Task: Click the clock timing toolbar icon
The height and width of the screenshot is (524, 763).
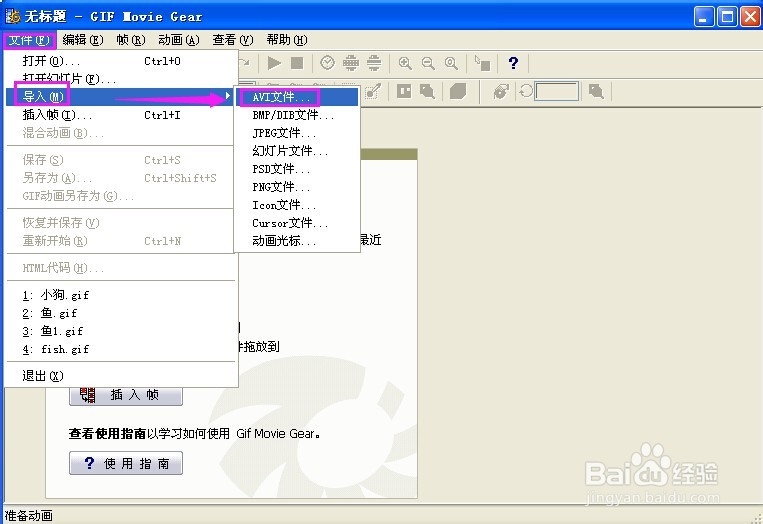Action: [x=327, y=63]
